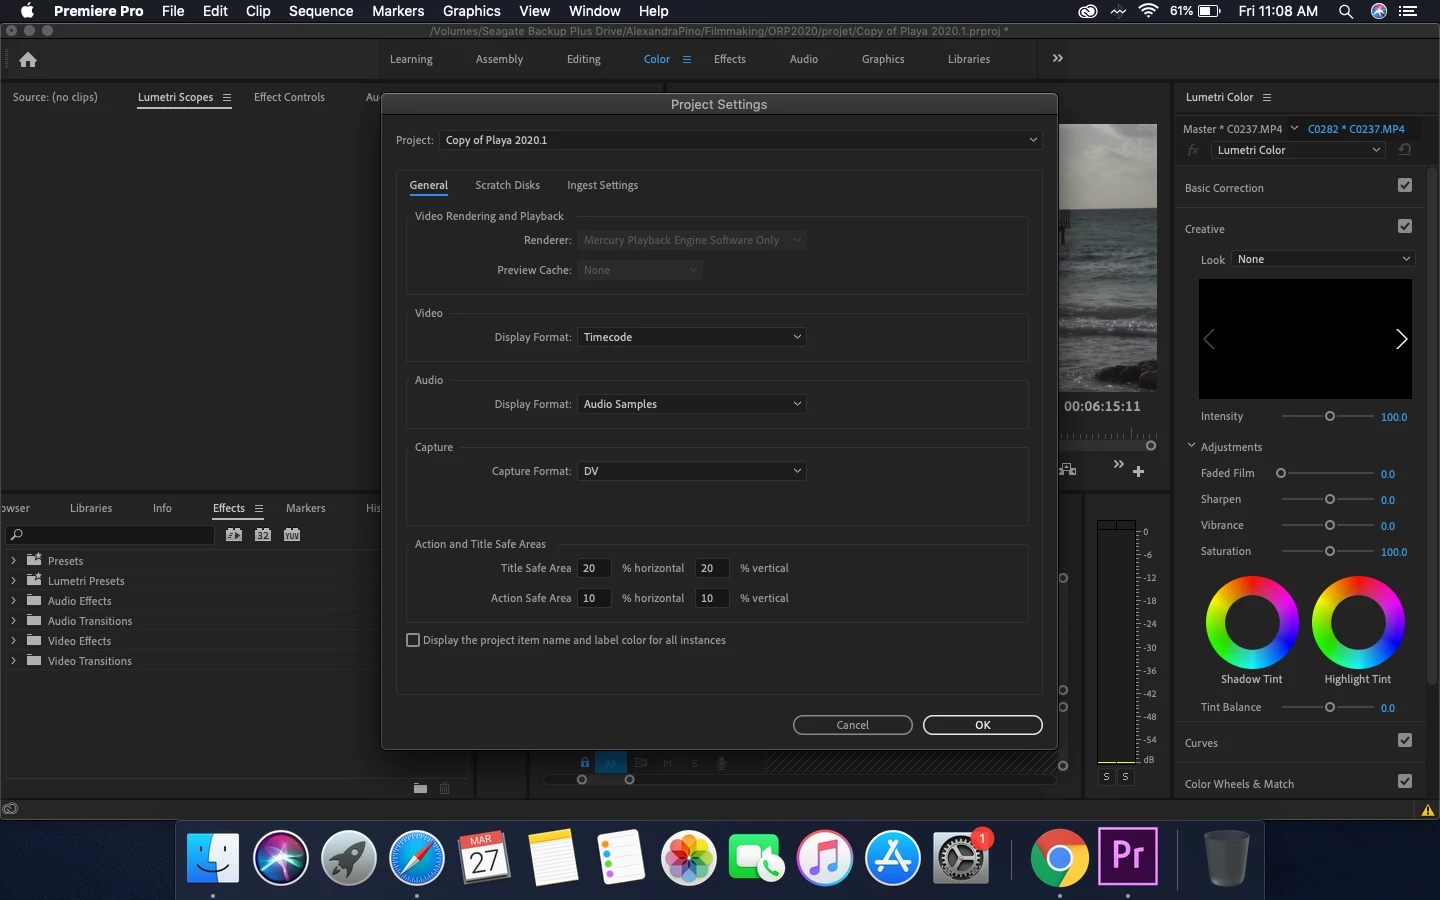Open the Lumetri Scopes panel menu icon
Image resolution: width=1440 pixels, height=900 pixels.
(x=227, y=98)
